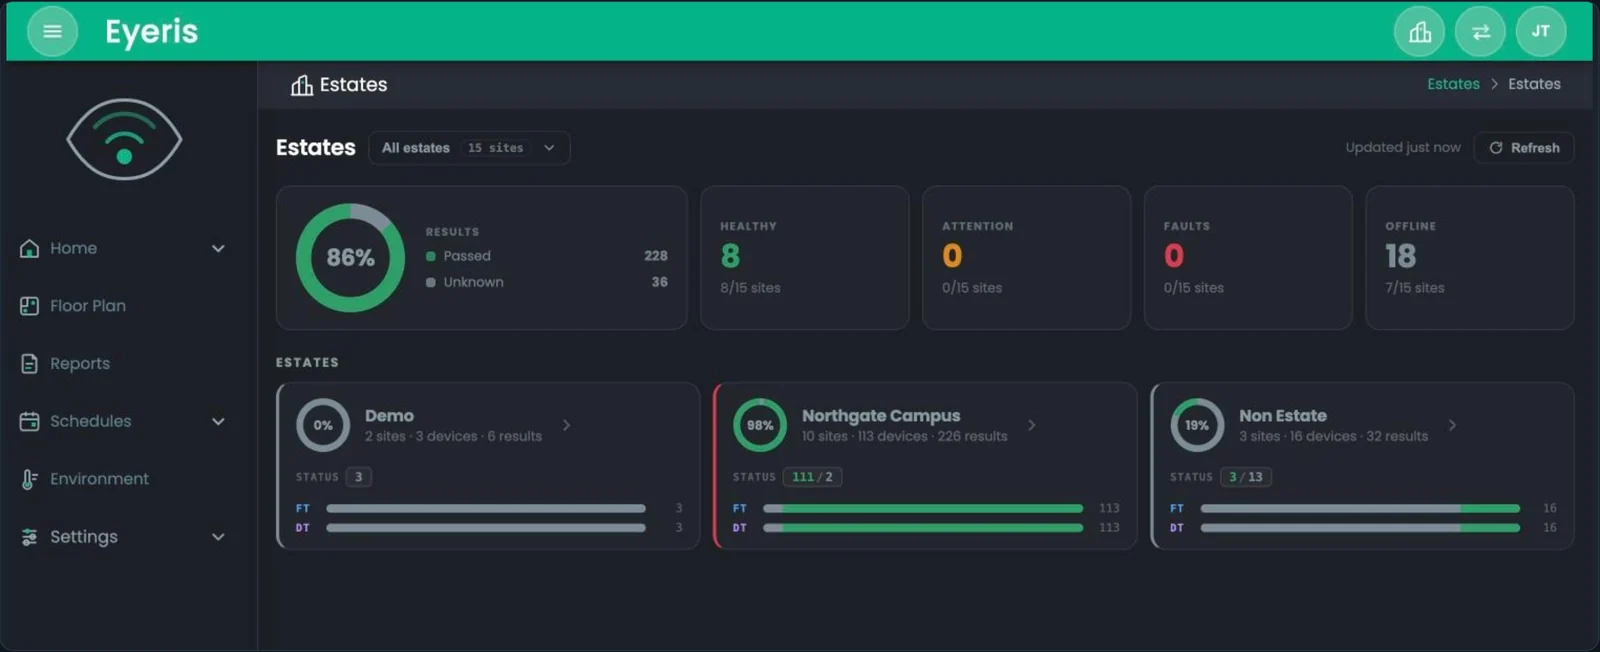Click the Northgate Campus 98% ring
The width and height of the screenshot is (1600, 652).
click(x=760, y=425)
